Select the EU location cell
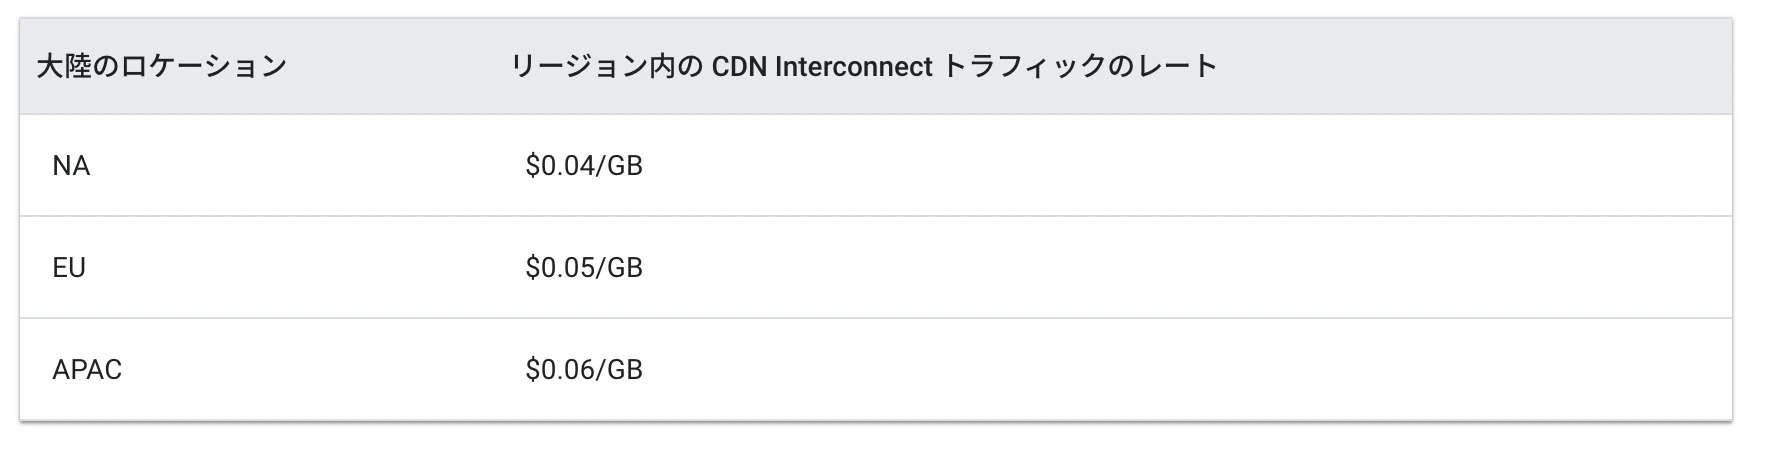Viewport: 1768px width, 454px height. 69,267
